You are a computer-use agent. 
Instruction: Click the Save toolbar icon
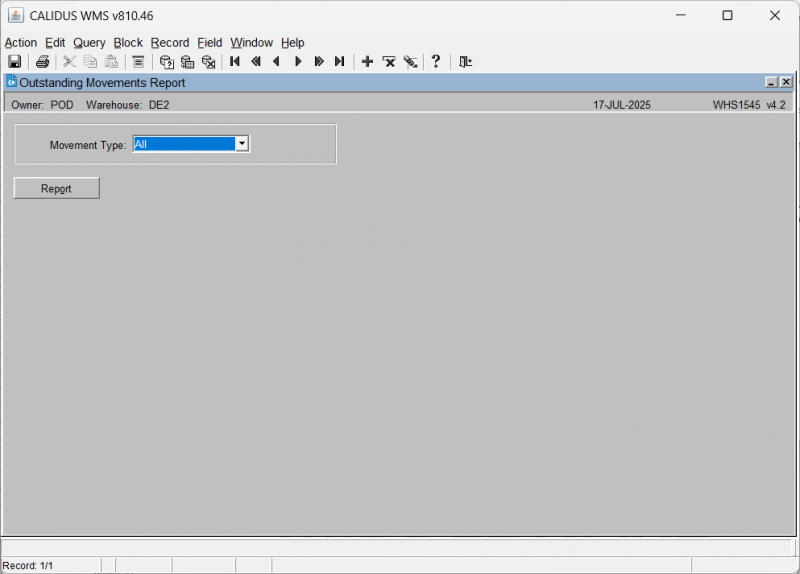pos(14,62)
